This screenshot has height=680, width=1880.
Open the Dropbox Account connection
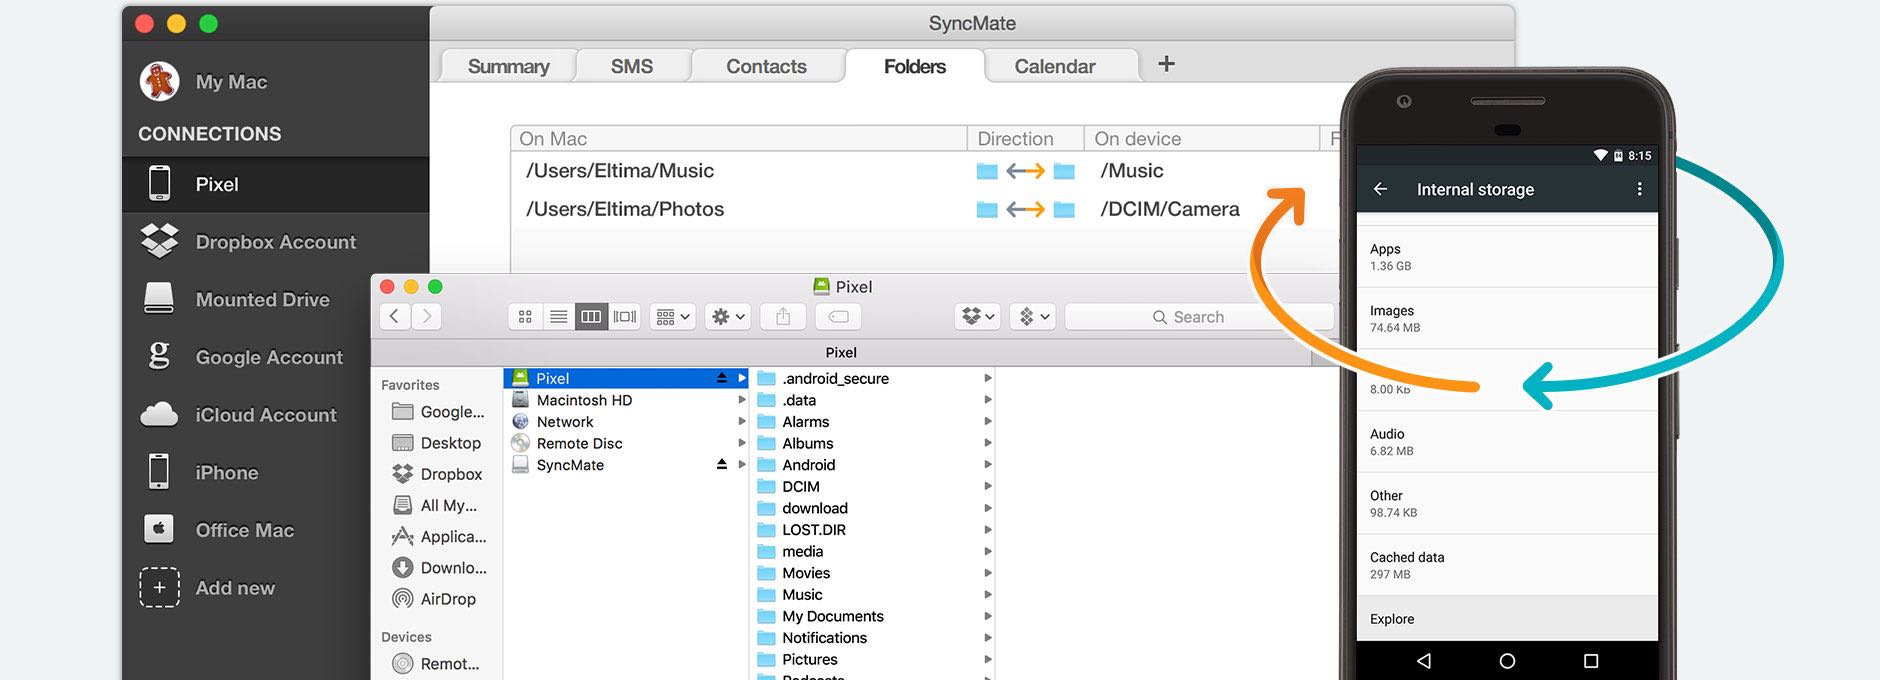[x=275, y=242]
